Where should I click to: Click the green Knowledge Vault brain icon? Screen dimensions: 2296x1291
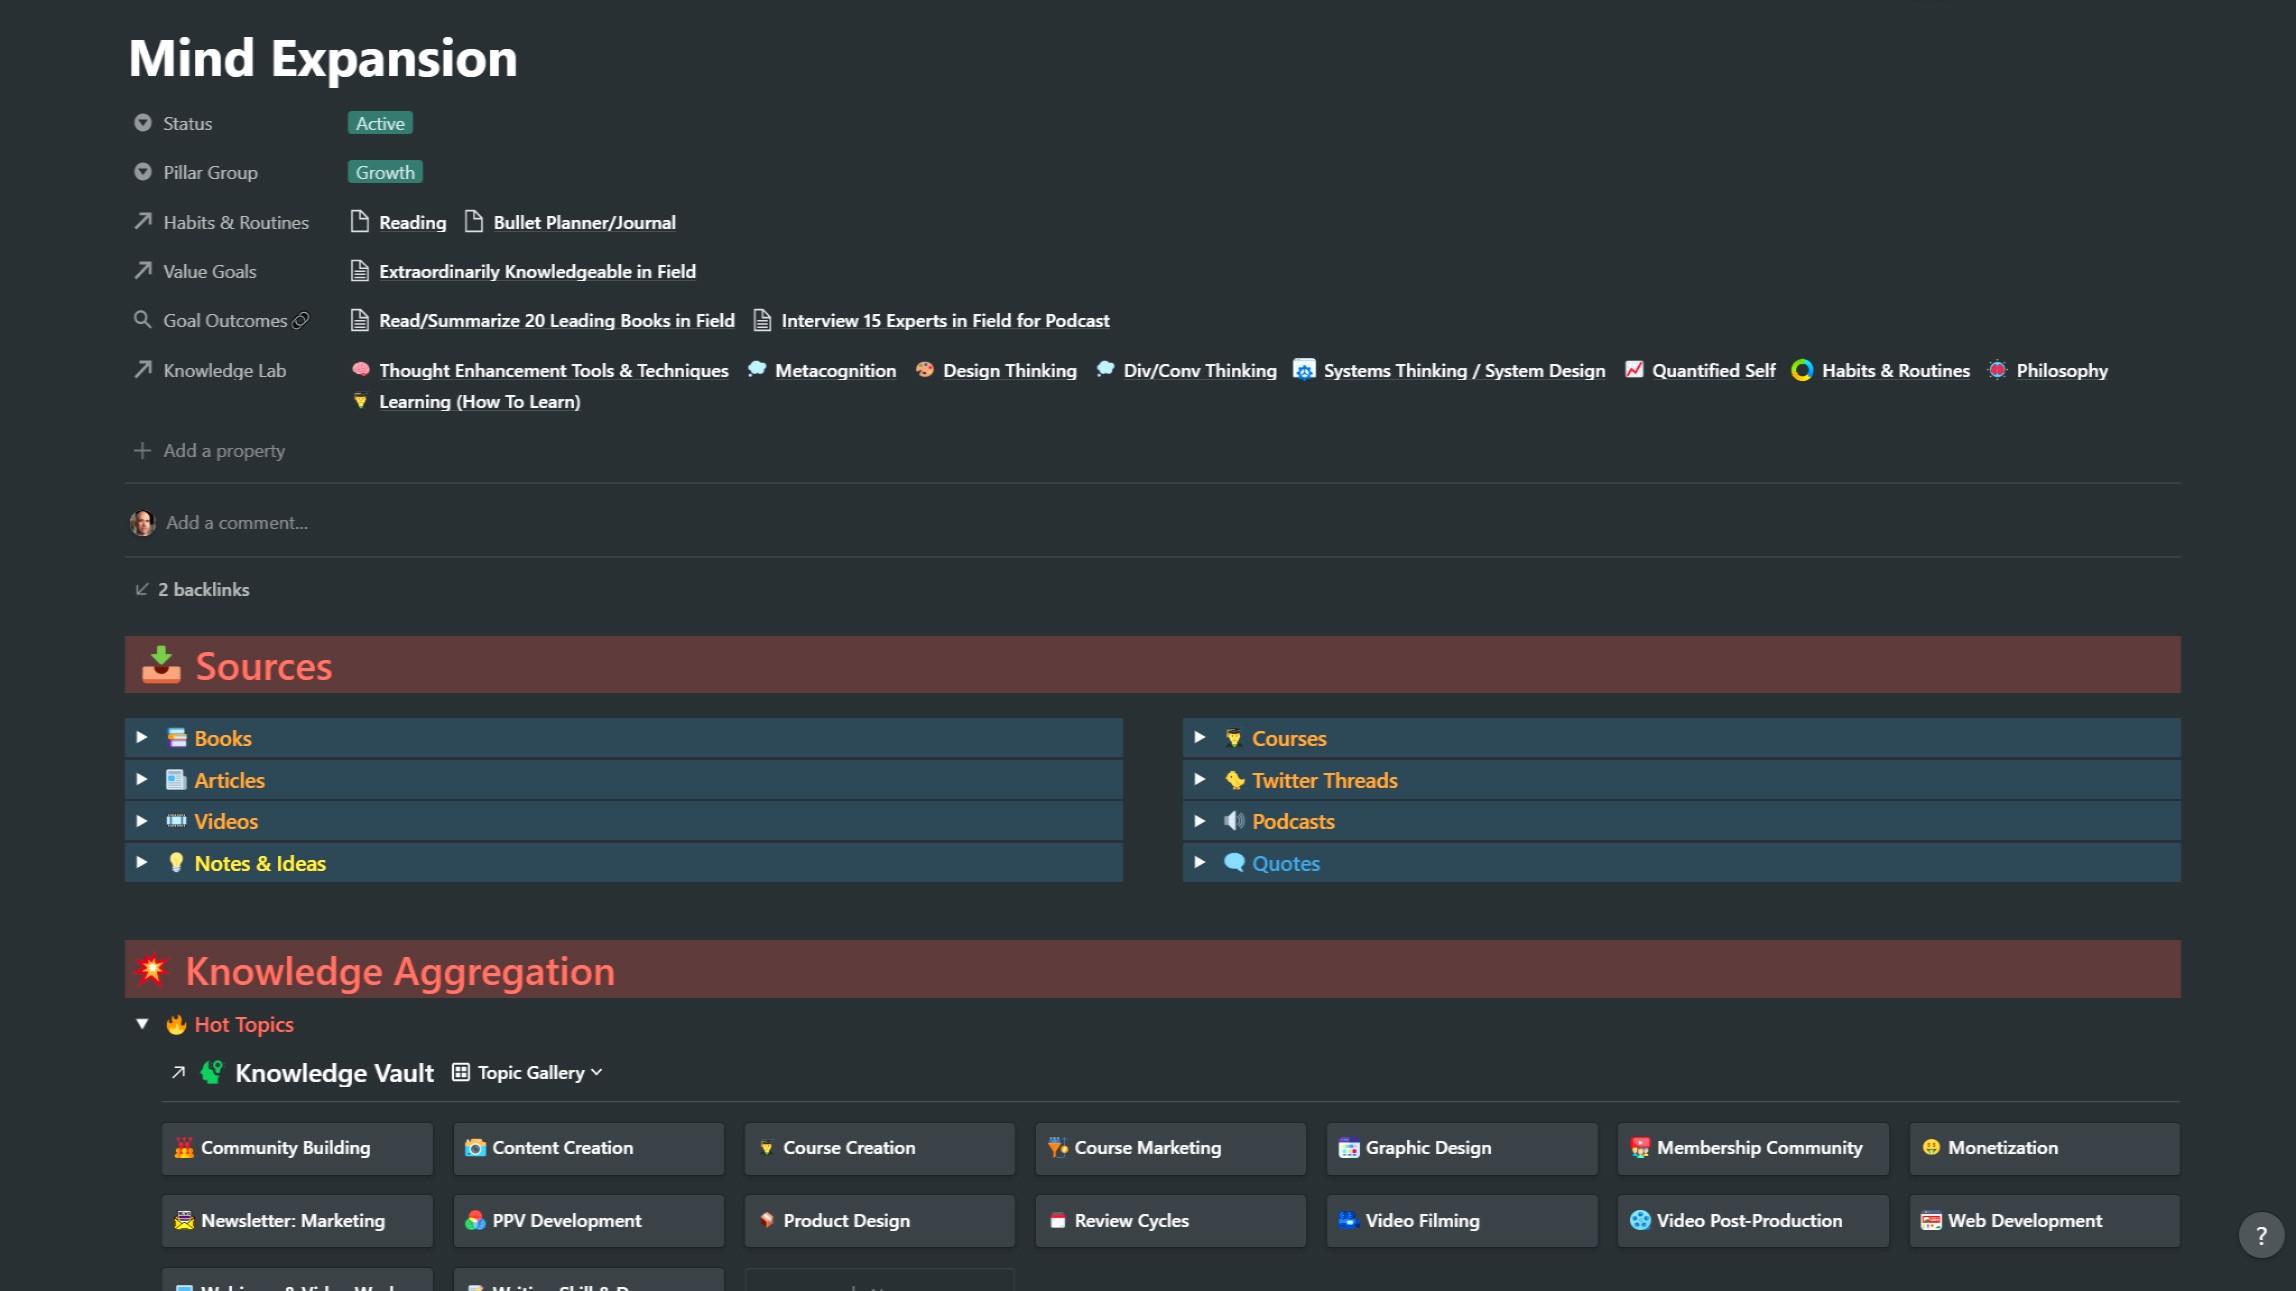(x=211, y=1073)
